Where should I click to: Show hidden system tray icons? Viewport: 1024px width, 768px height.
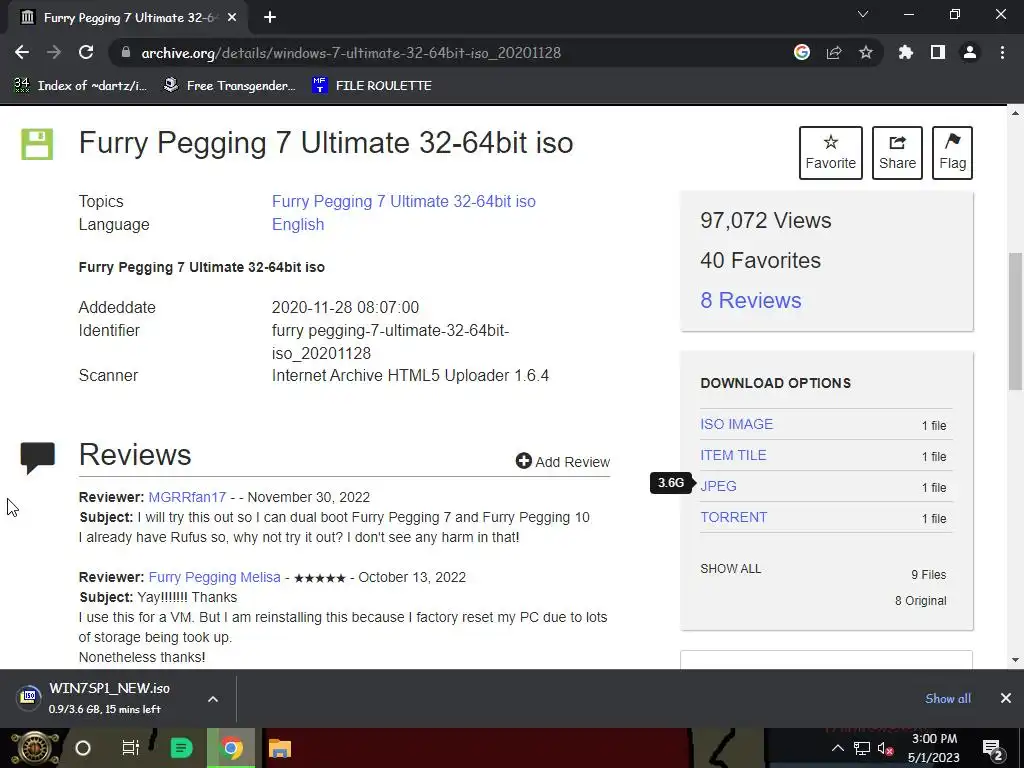pyautogui.click(x=837, y=748)
